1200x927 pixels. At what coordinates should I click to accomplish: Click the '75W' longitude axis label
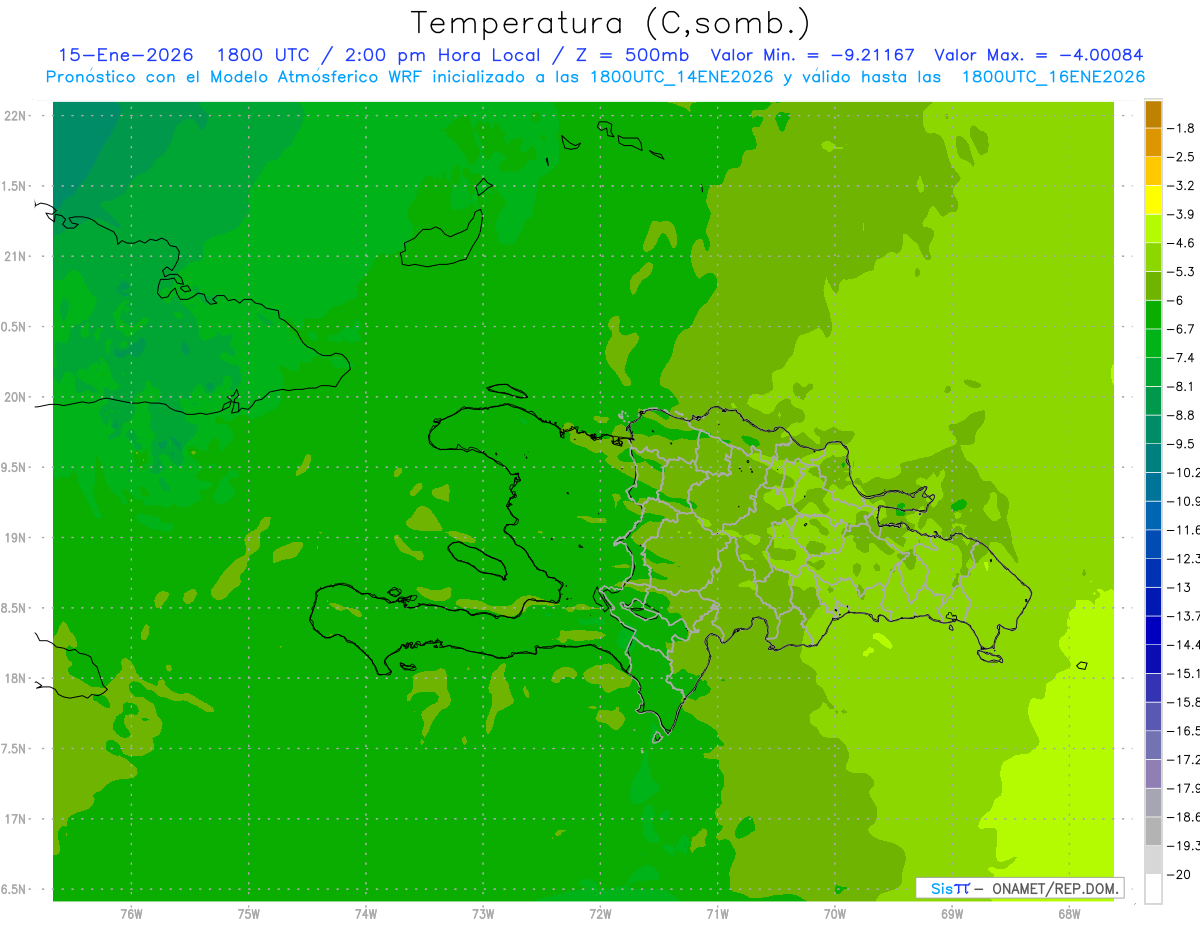[248, 913]
